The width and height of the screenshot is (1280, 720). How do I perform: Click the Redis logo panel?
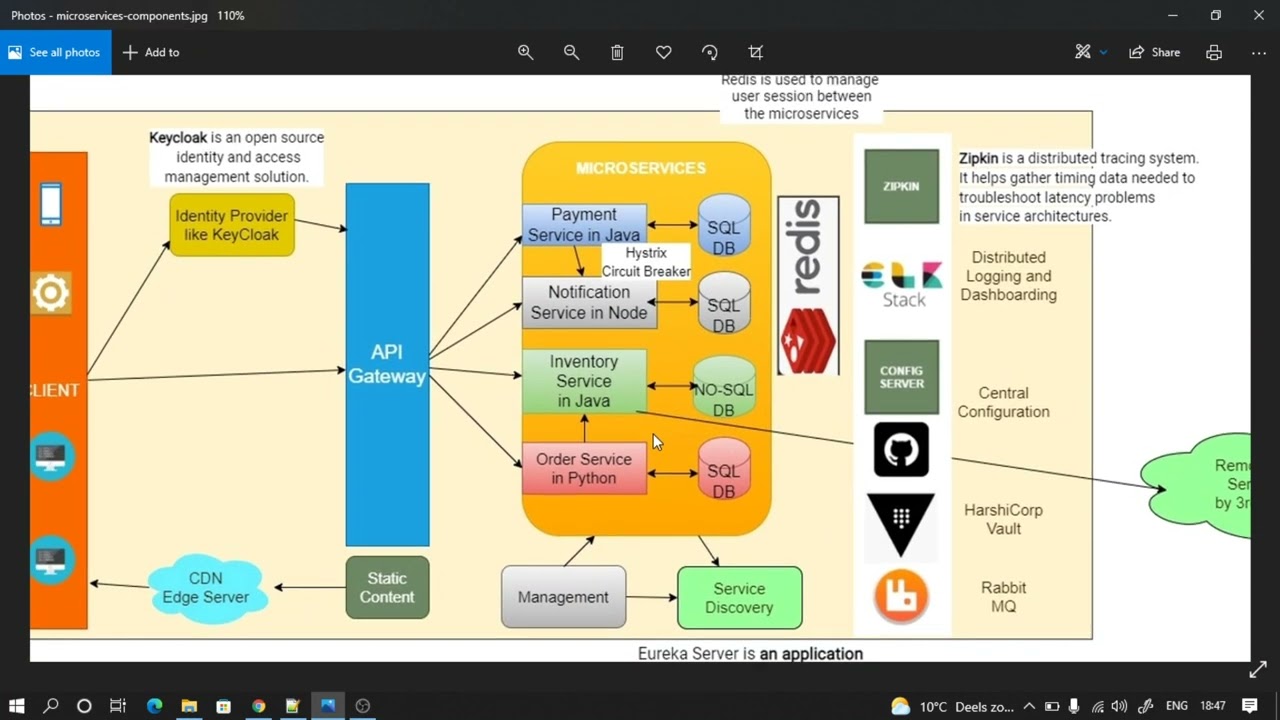808,285
